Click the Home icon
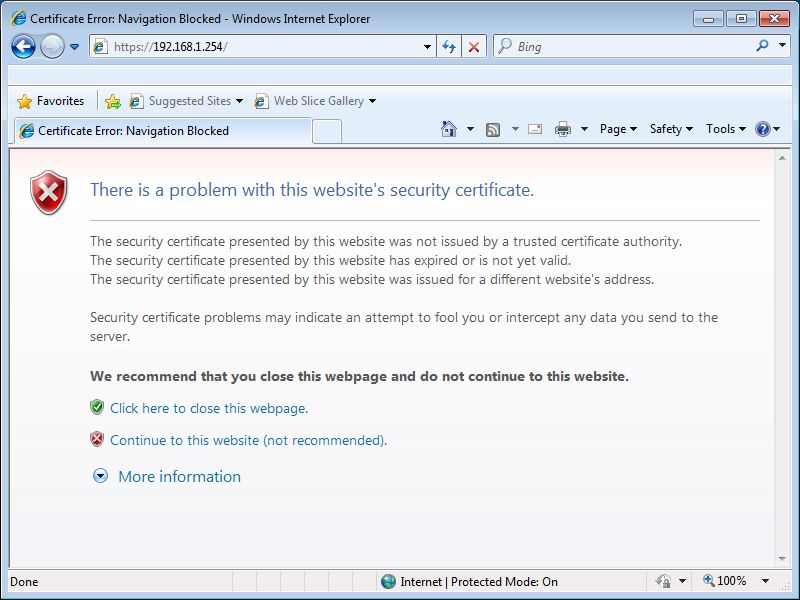 [x=448, y=128]
